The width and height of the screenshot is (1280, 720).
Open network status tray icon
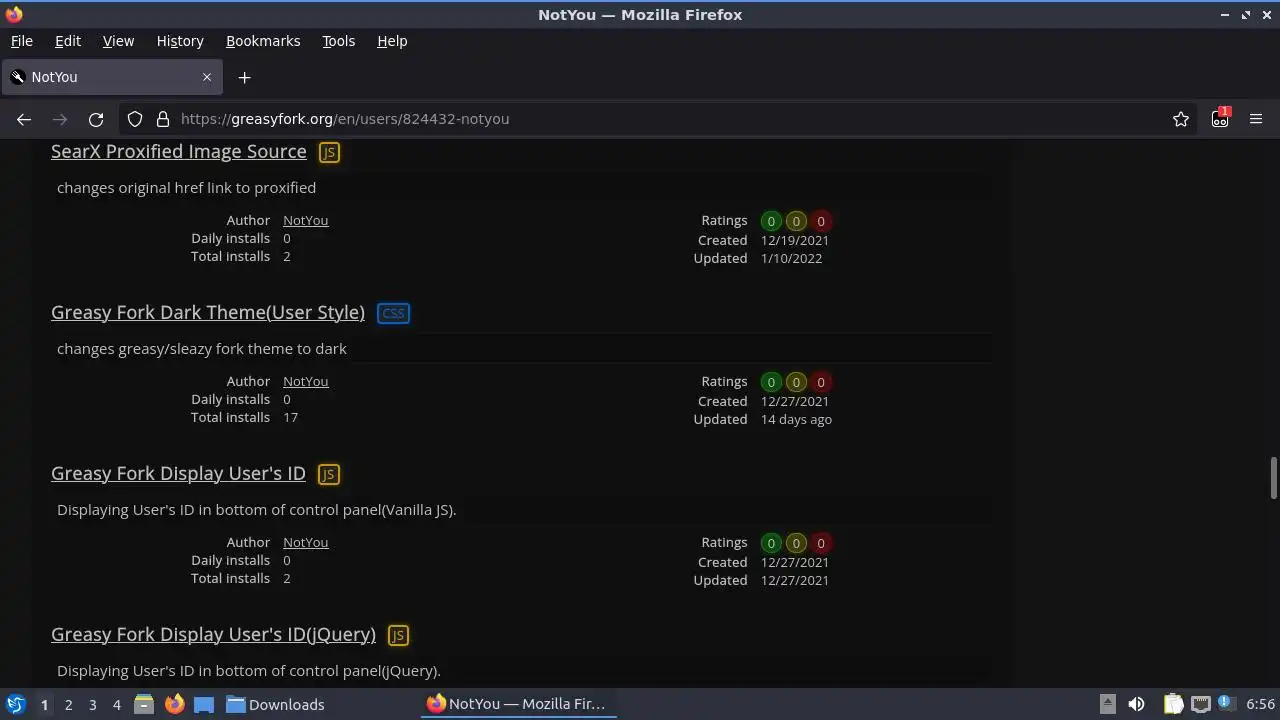point(1201,704)
